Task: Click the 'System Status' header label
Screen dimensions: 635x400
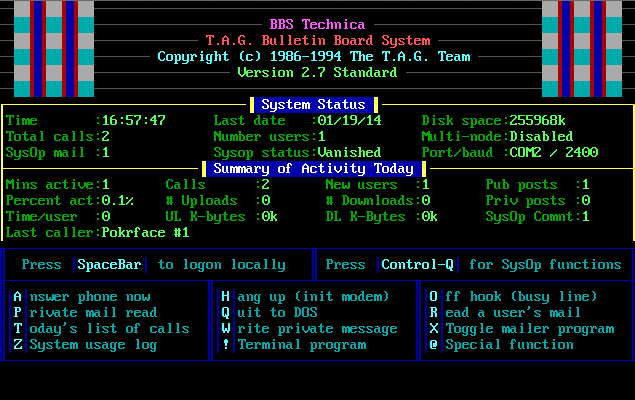Action: click(x=315, y=104)
